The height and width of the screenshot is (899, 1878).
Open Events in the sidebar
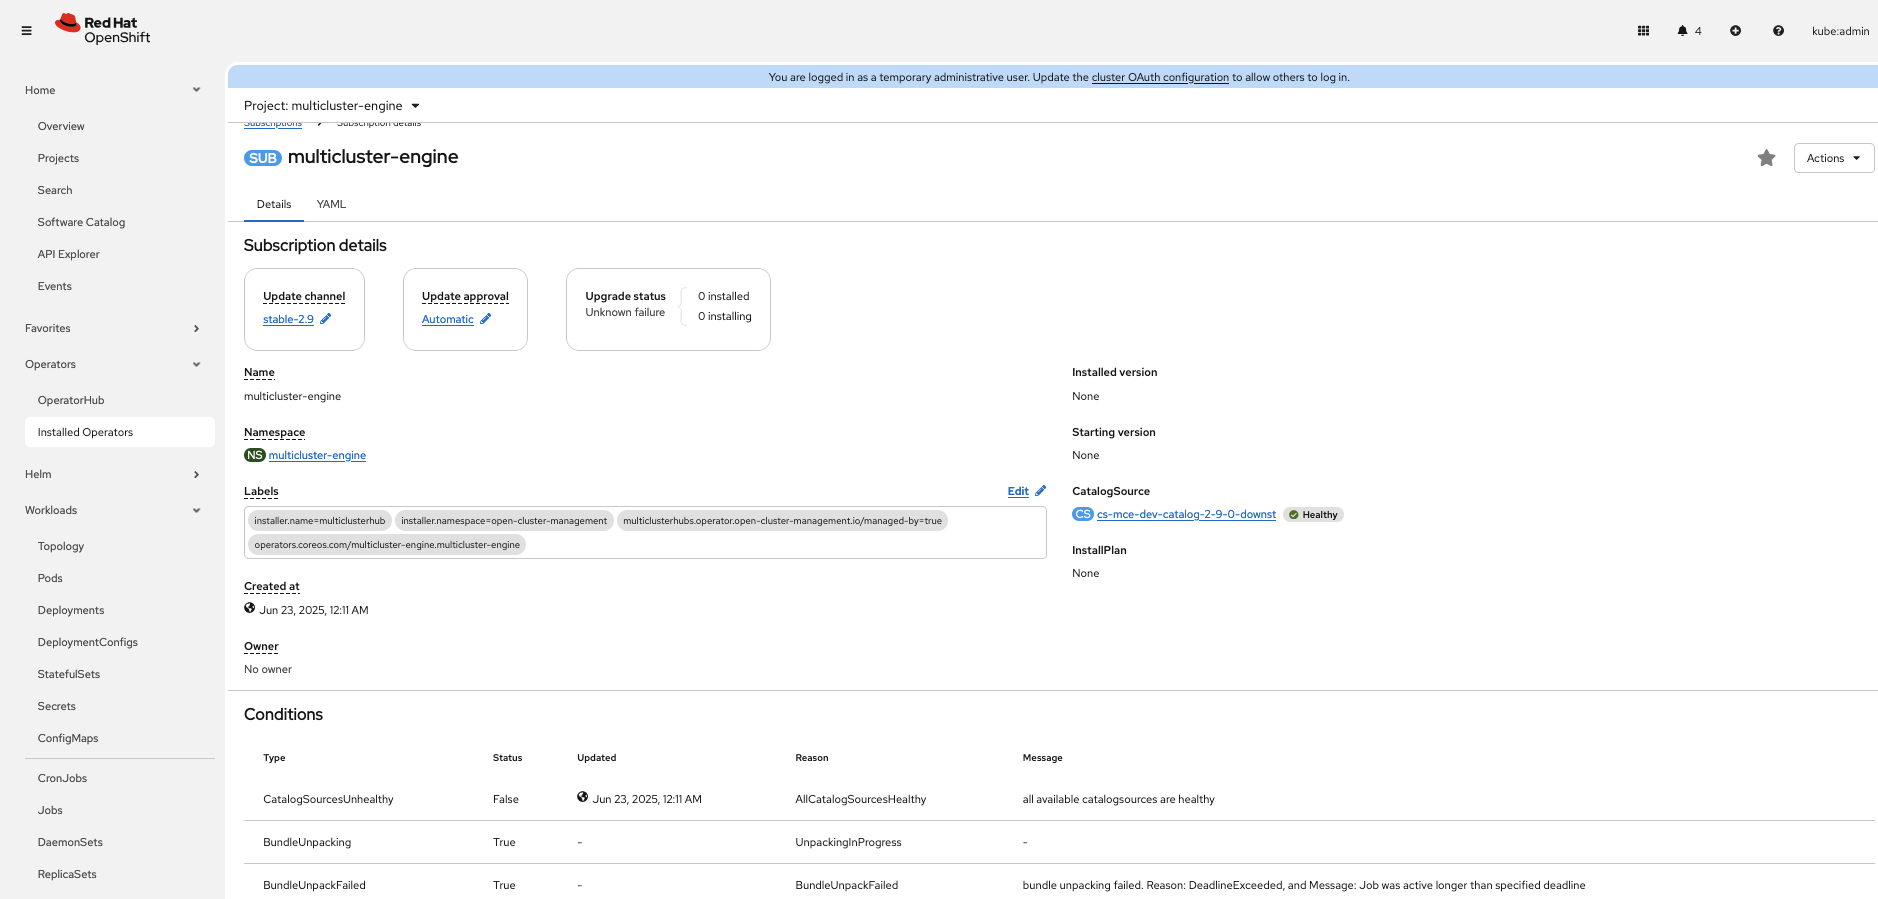pos(55,286)
